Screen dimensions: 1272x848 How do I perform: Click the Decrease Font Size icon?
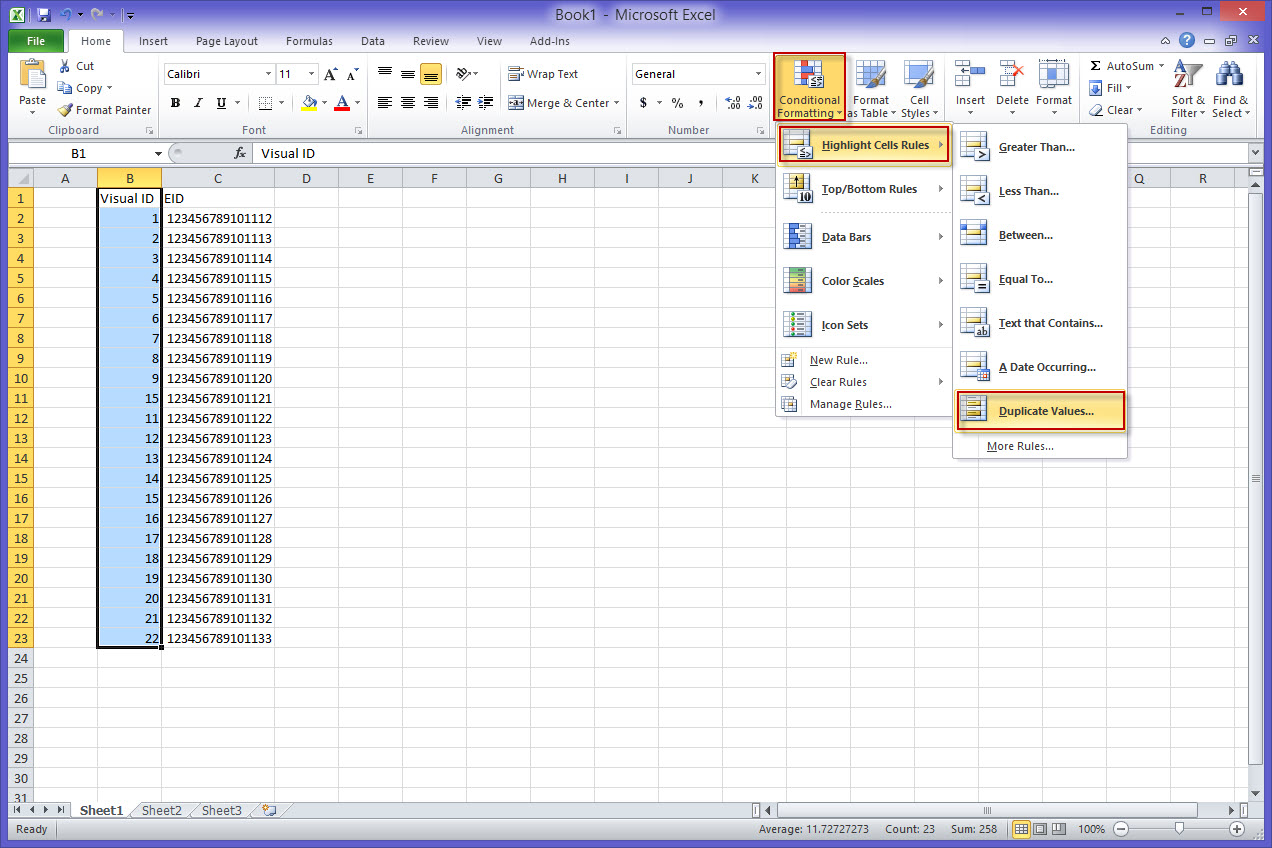[351, 74]
